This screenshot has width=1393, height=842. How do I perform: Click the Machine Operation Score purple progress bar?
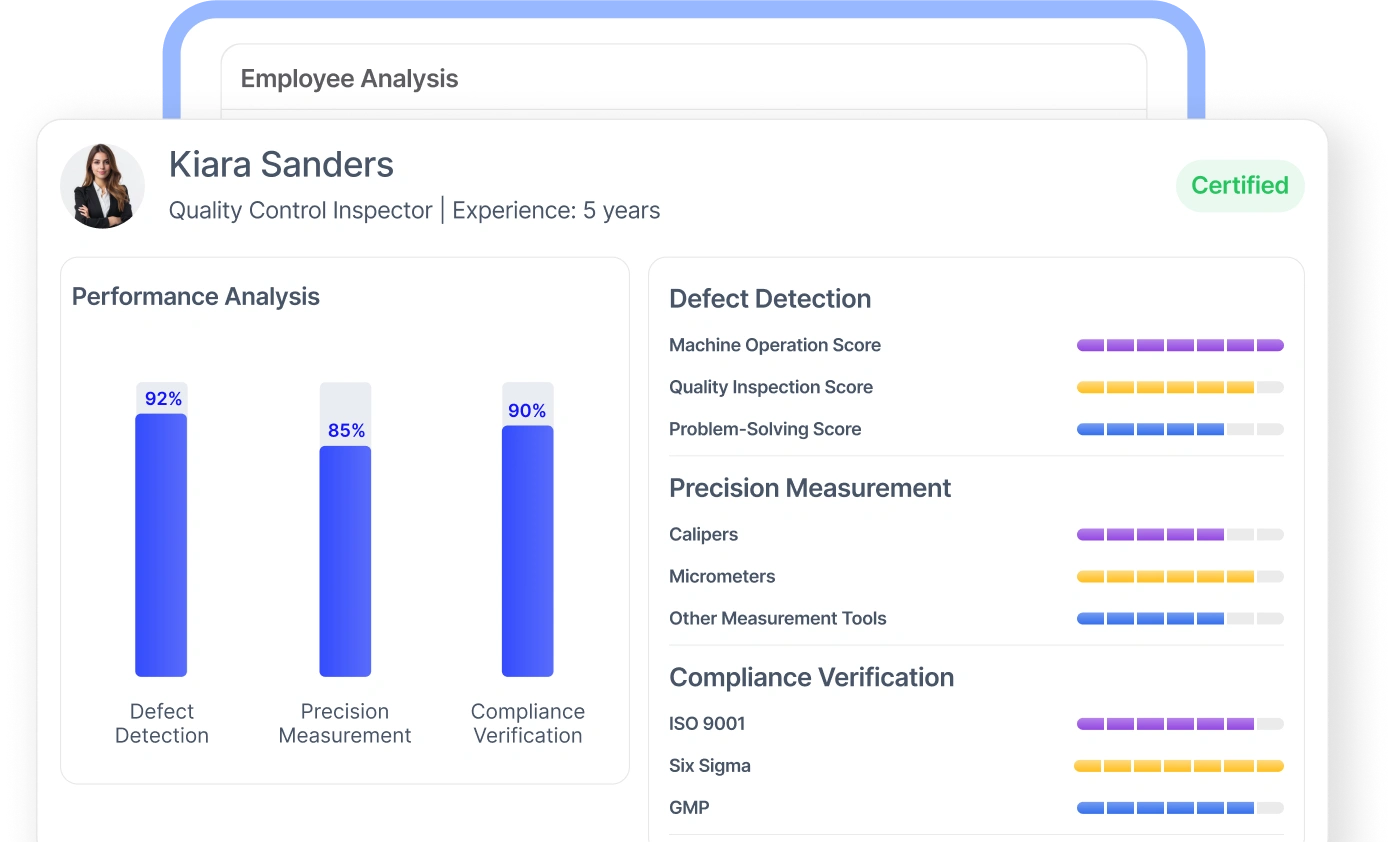tap(1180, 345)
